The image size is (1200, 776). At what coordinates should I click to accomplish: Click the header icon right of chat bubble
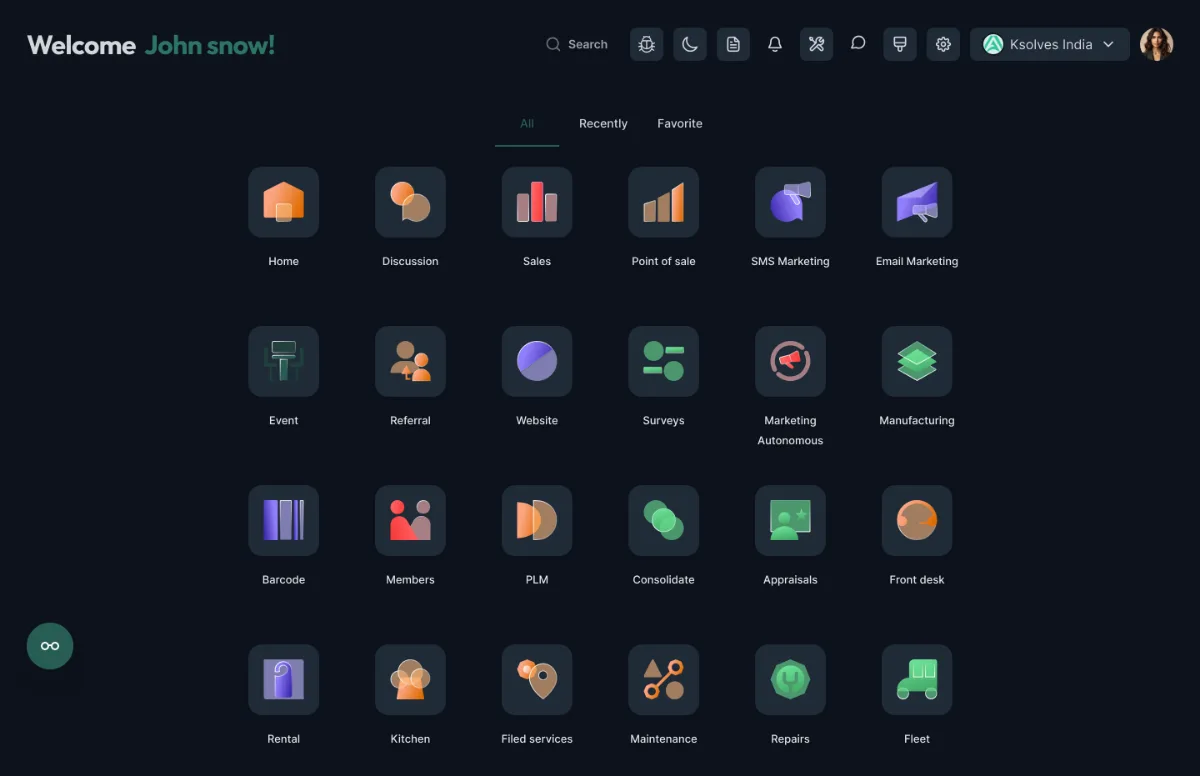tap(900, 44)
